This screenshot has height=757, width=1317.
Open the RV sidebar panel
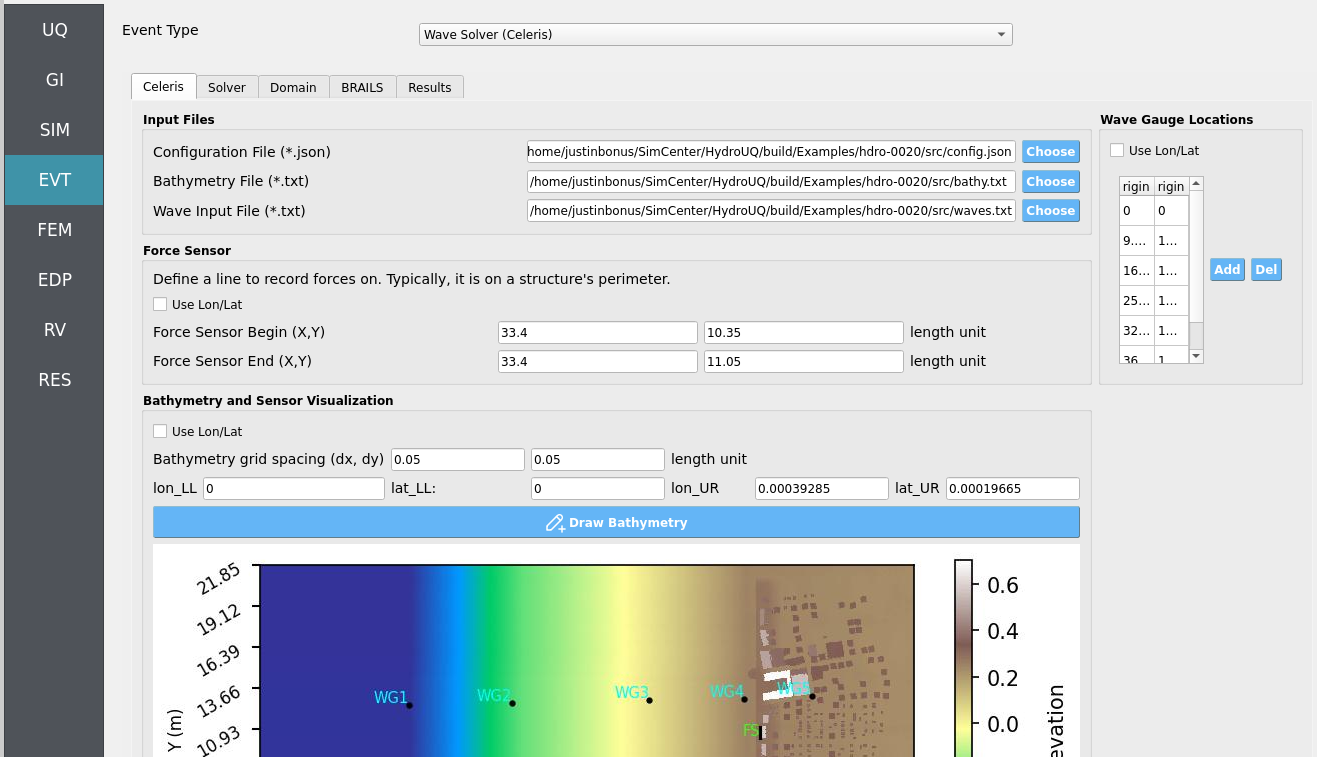[x=54, y=330]
